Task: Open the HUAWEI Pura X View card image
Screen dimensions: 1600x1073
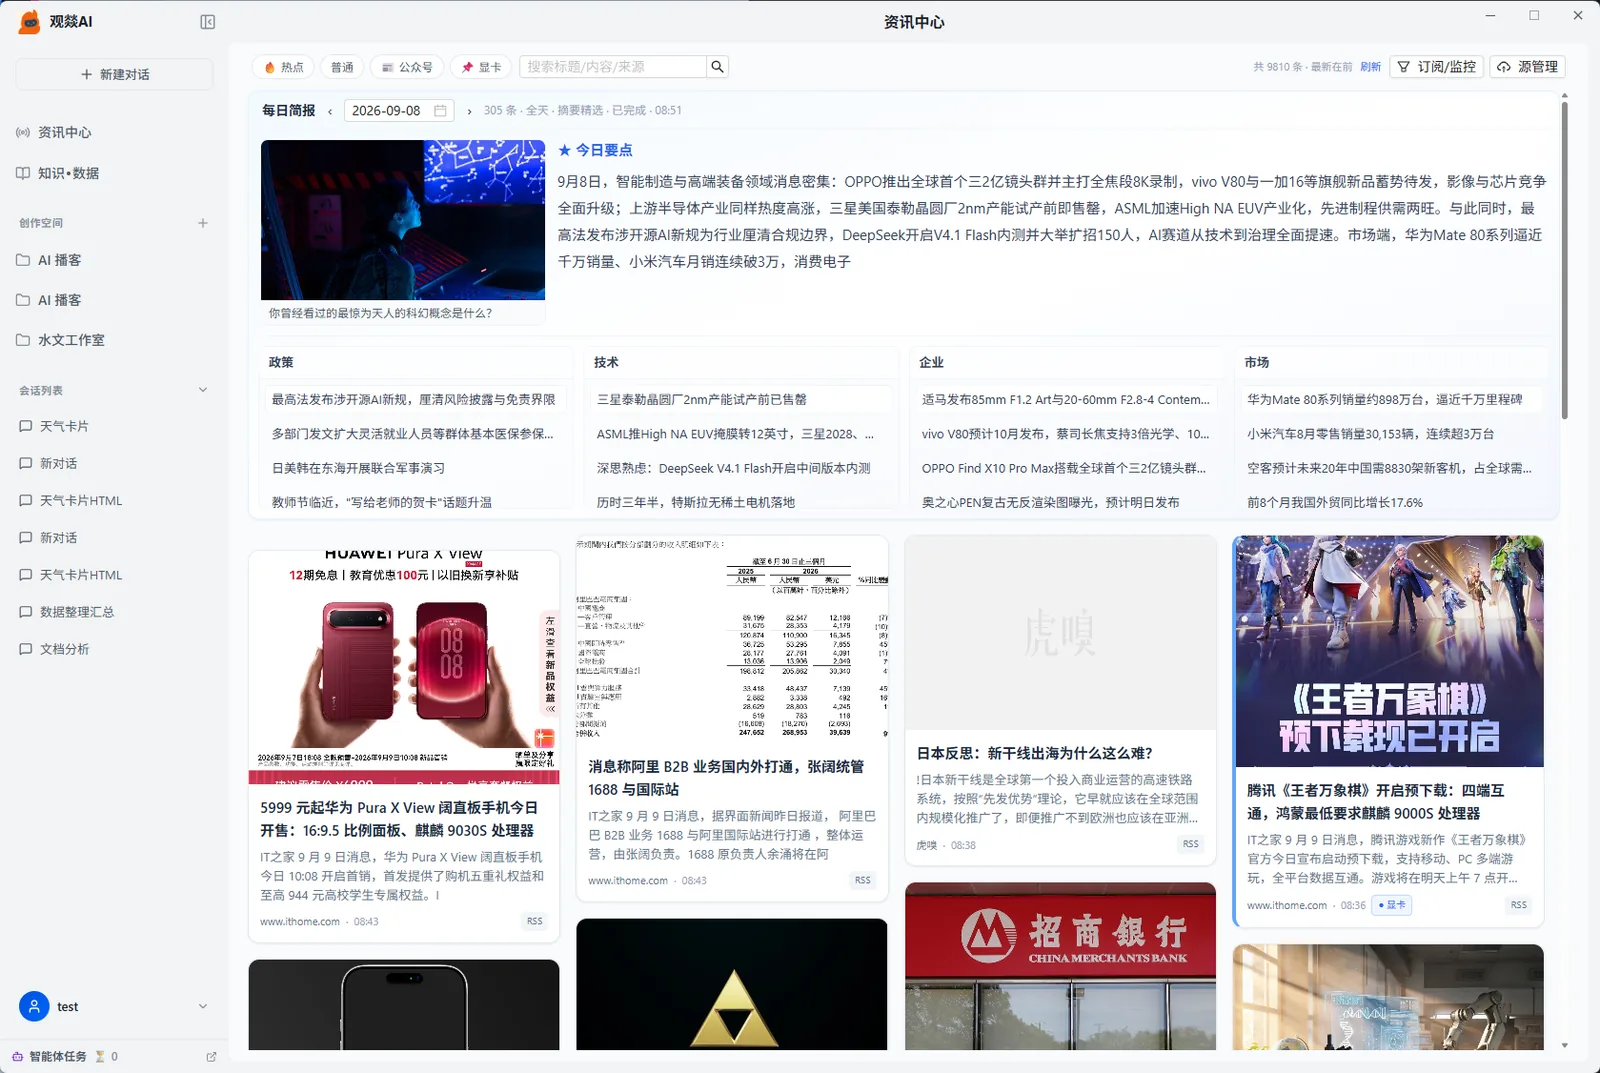Action: click(x=404, y=667)
